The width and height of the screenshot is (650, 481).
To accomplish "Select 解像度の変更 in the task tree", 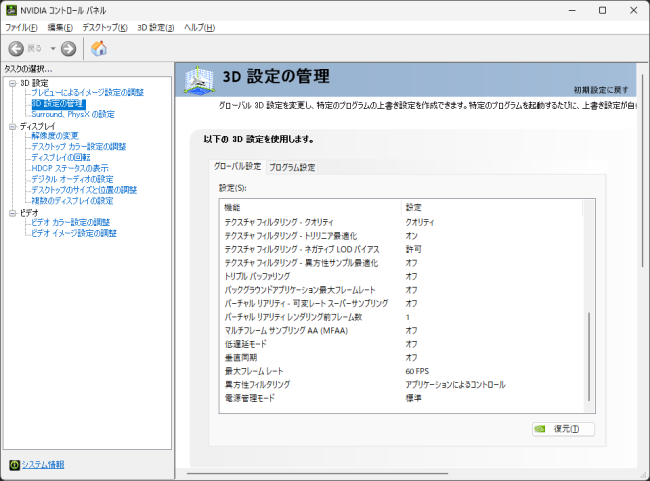I will tap(54, 136).
